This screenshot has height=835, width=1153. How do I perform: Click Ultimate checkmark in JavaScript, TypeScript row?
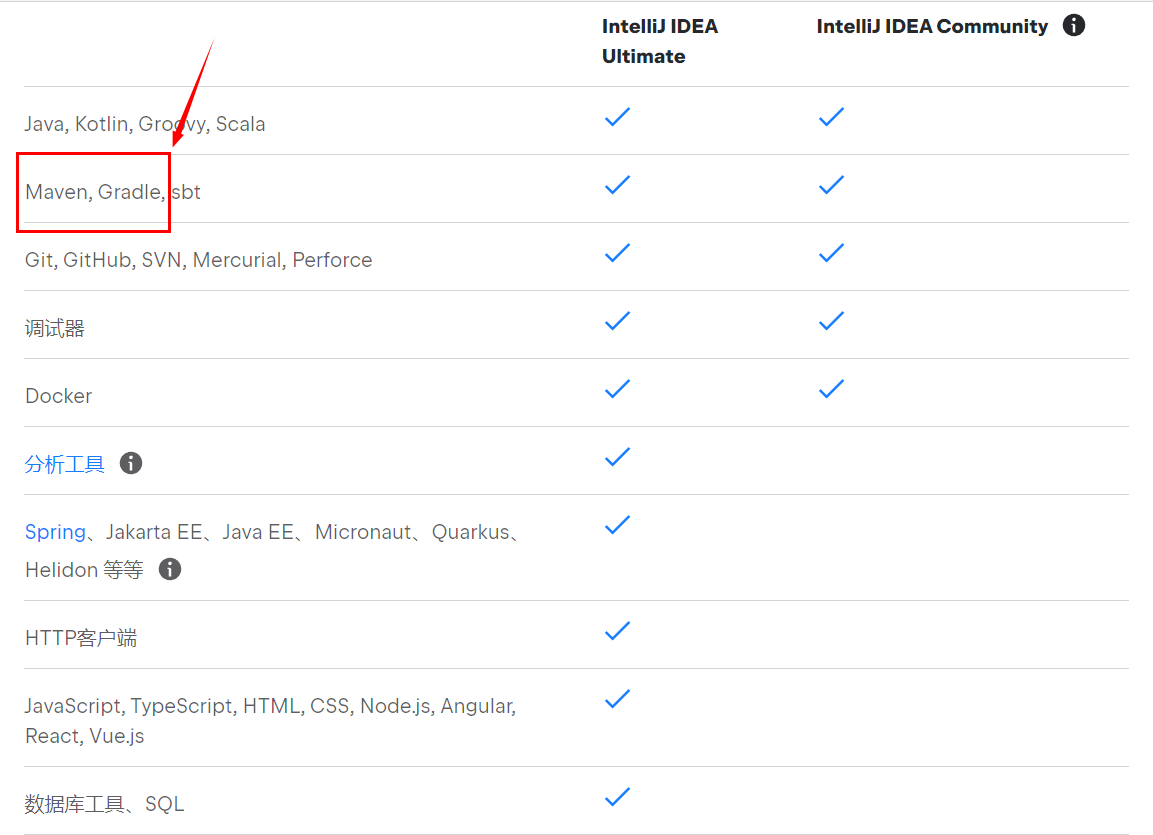click(x=617, y=698)
